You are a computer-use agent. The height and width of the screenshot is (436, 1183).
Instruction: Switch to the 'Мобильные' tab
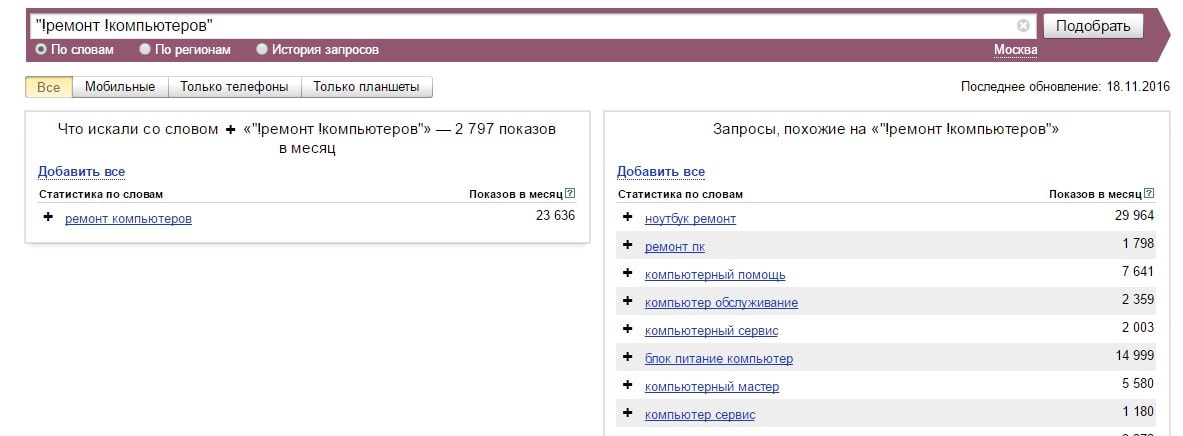pyautogui.click(x=120, y=87)
